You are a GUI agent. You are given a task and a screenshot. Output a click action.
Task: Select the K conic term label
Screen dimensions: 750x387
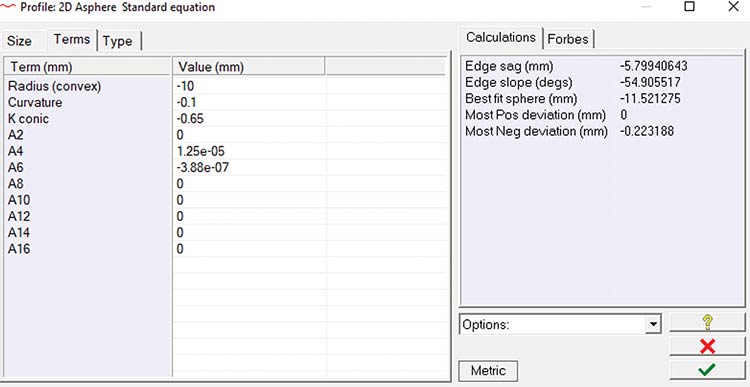tap(28, 119)
